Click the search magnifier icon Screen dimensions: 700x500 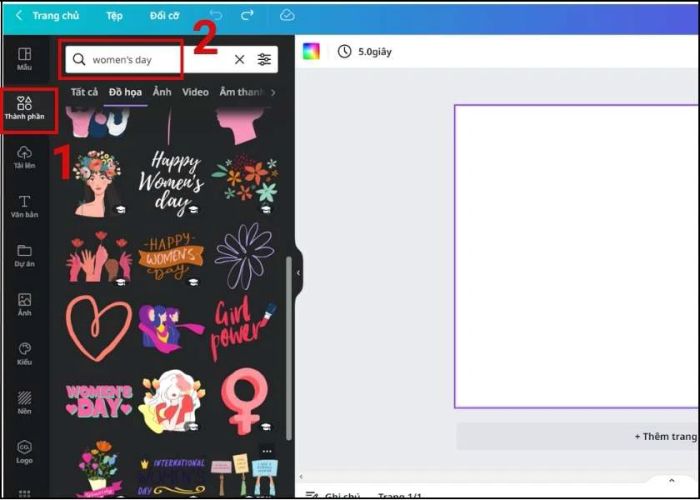79,59
